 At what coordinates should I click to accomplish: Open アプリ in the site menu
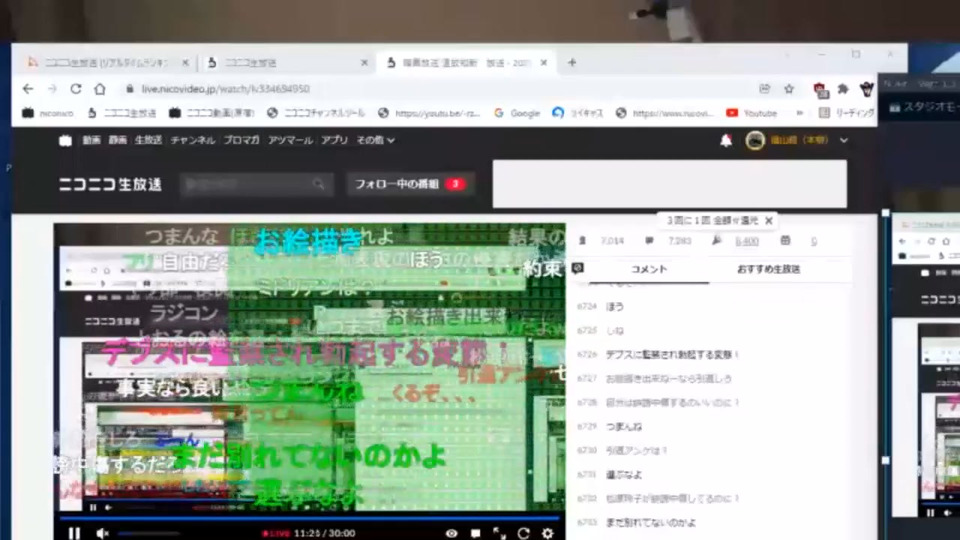334,140
